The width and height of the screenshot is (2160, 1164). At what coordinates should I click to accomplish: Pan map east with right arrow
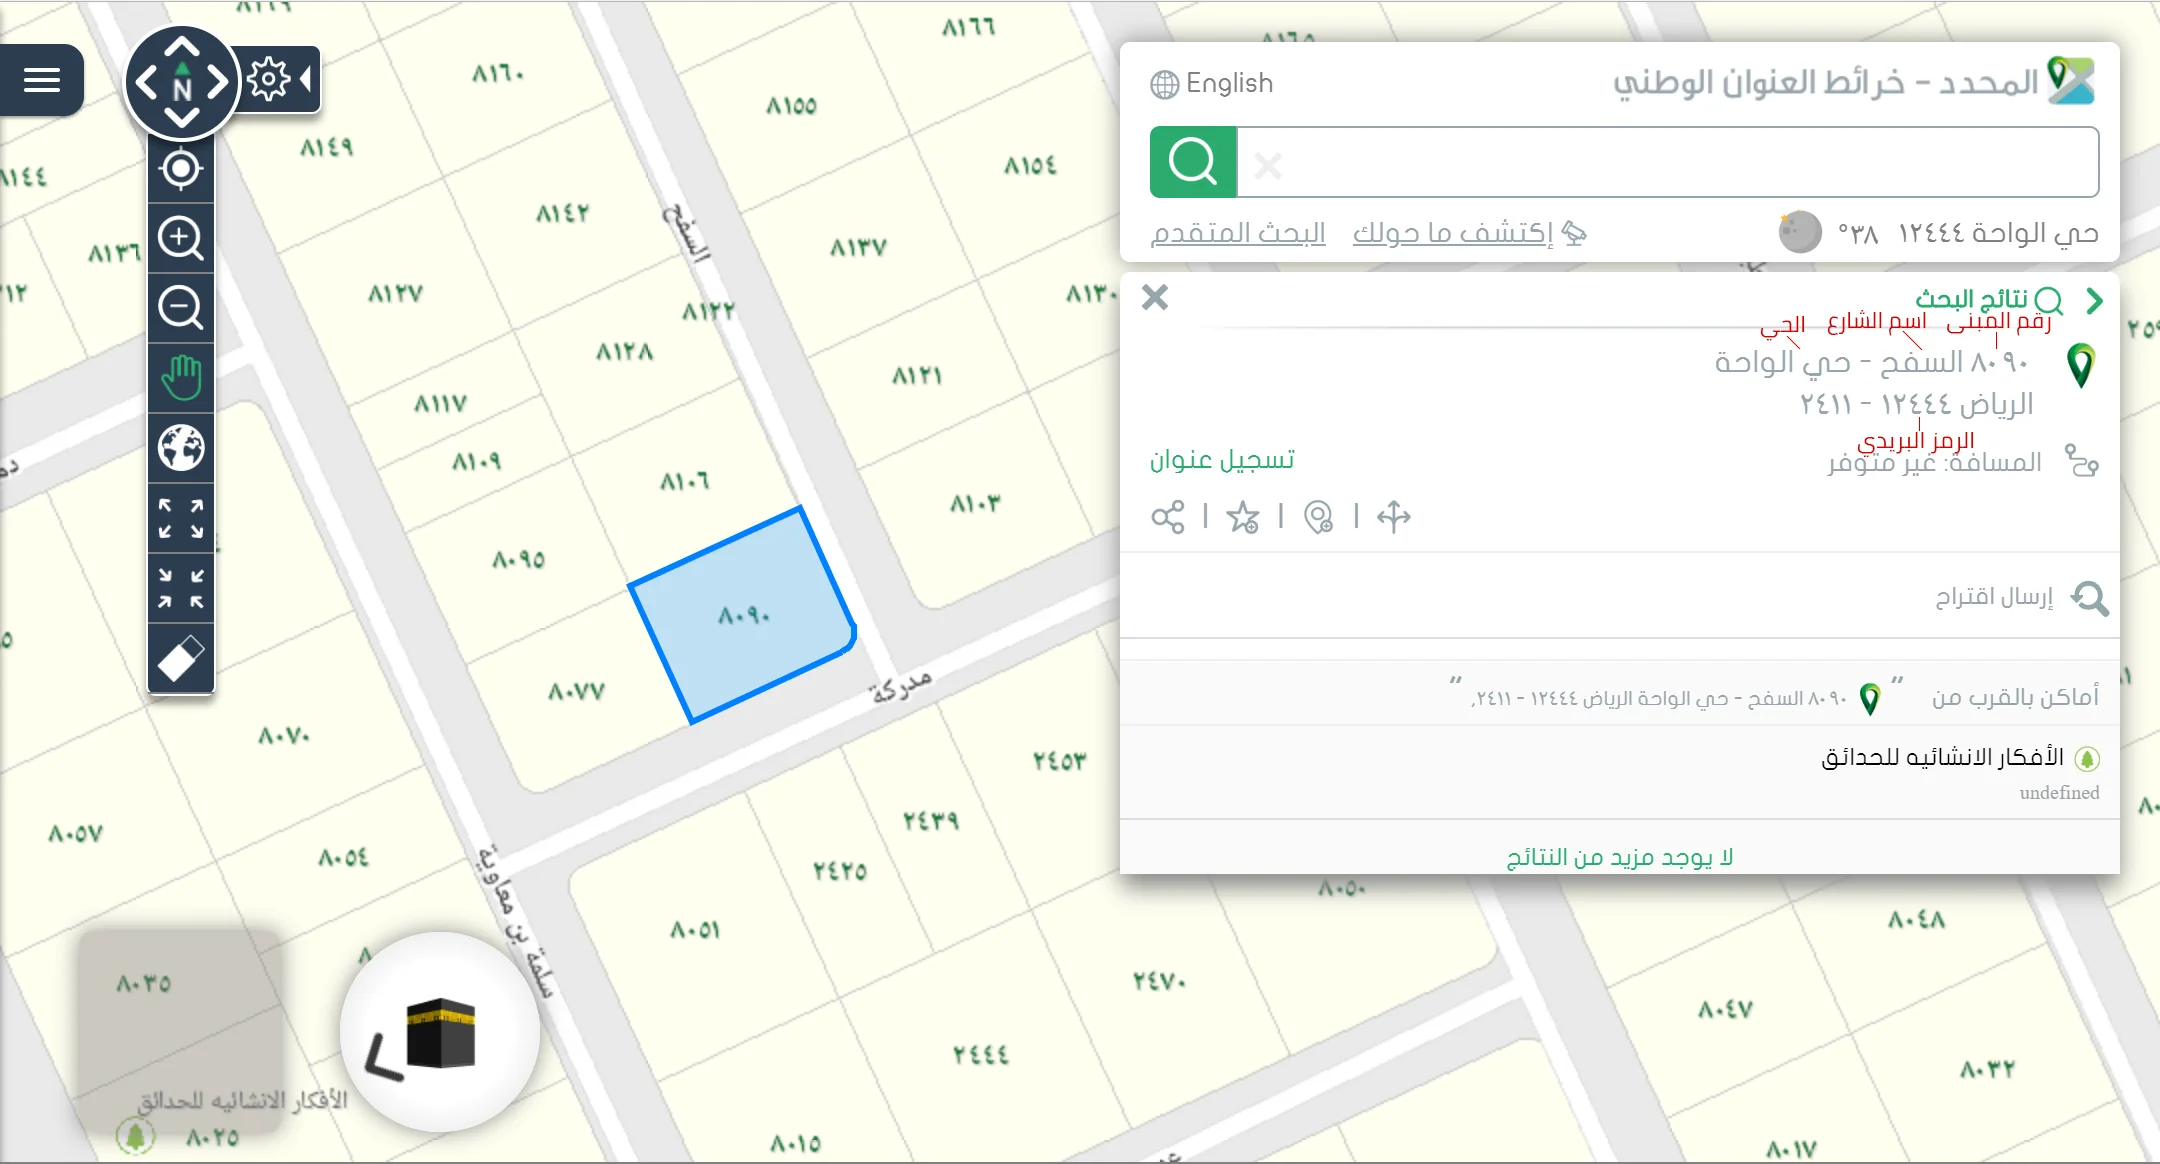[217, 82]
